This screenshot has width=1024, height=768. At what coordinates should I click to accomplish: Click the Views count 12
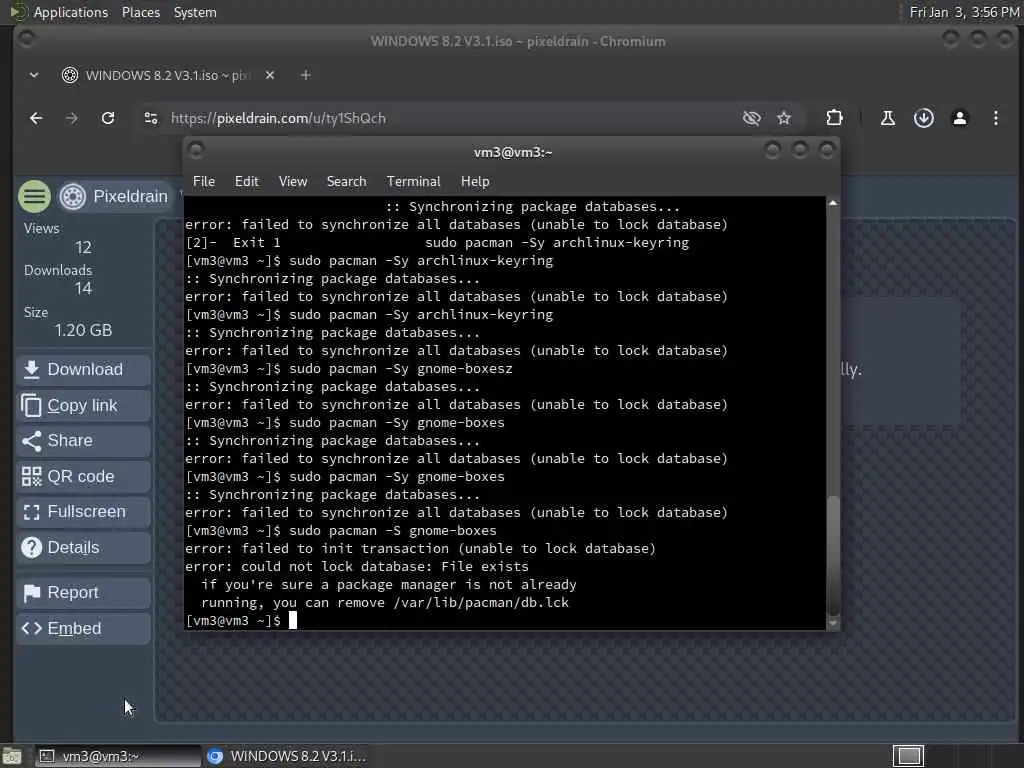83,248
